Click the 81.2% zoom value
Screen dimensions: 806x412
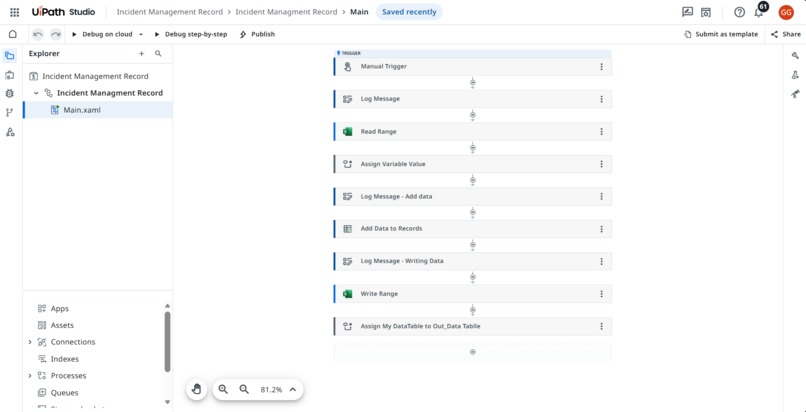coord(271,390)
